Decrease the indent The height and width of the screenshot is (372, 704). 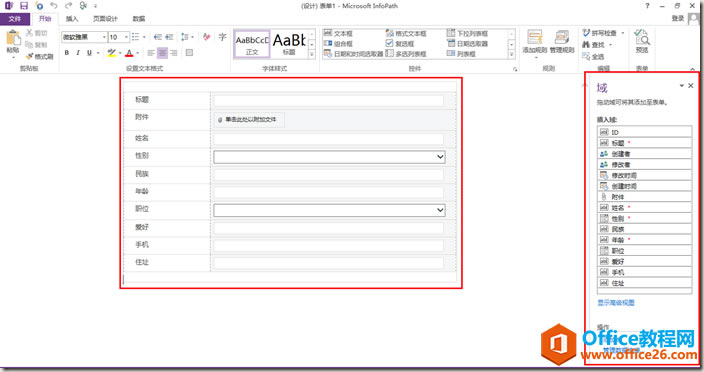tap(158, 37)
